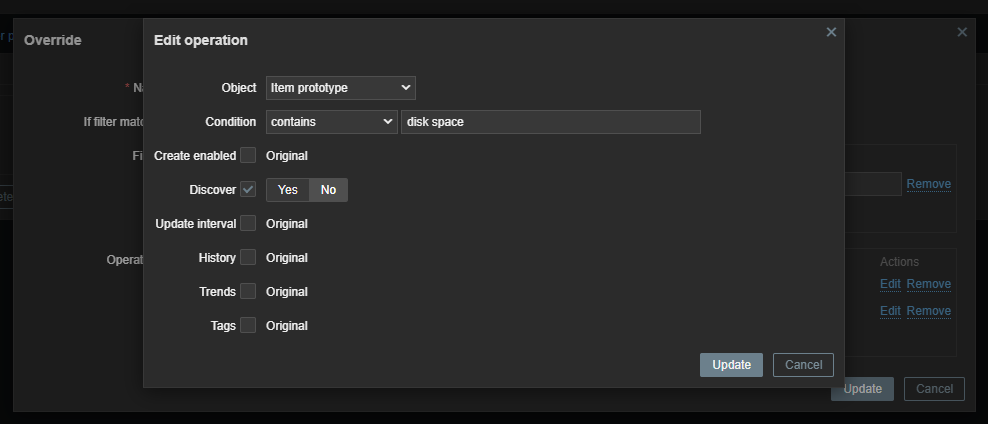The height and width of the screenshot is (424, 988).
Task: Expand the Condition operator dropdown showing contains
Action: pos(332,122)
